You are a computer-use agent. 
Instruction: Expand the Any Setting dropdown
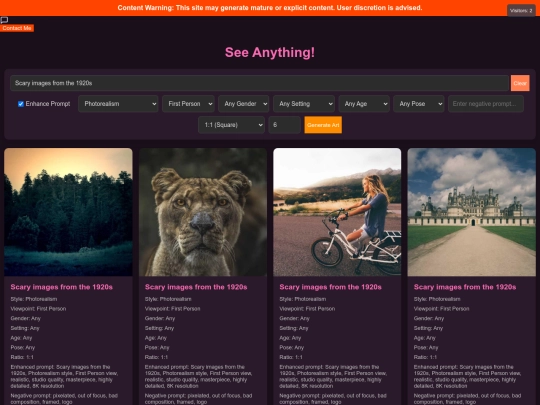(x=304, y=104)
